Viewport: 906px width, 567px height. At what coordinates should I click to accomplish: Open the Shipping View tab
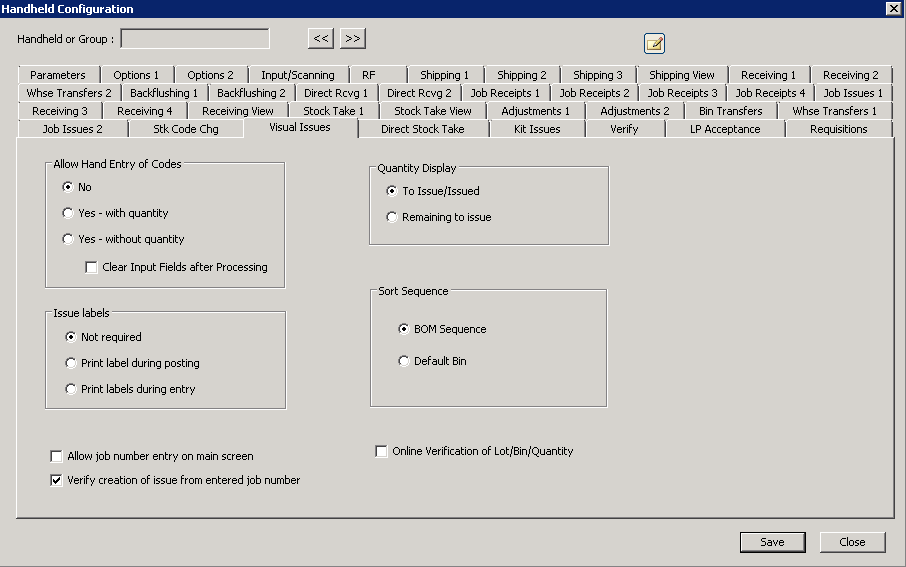point(681,75)
